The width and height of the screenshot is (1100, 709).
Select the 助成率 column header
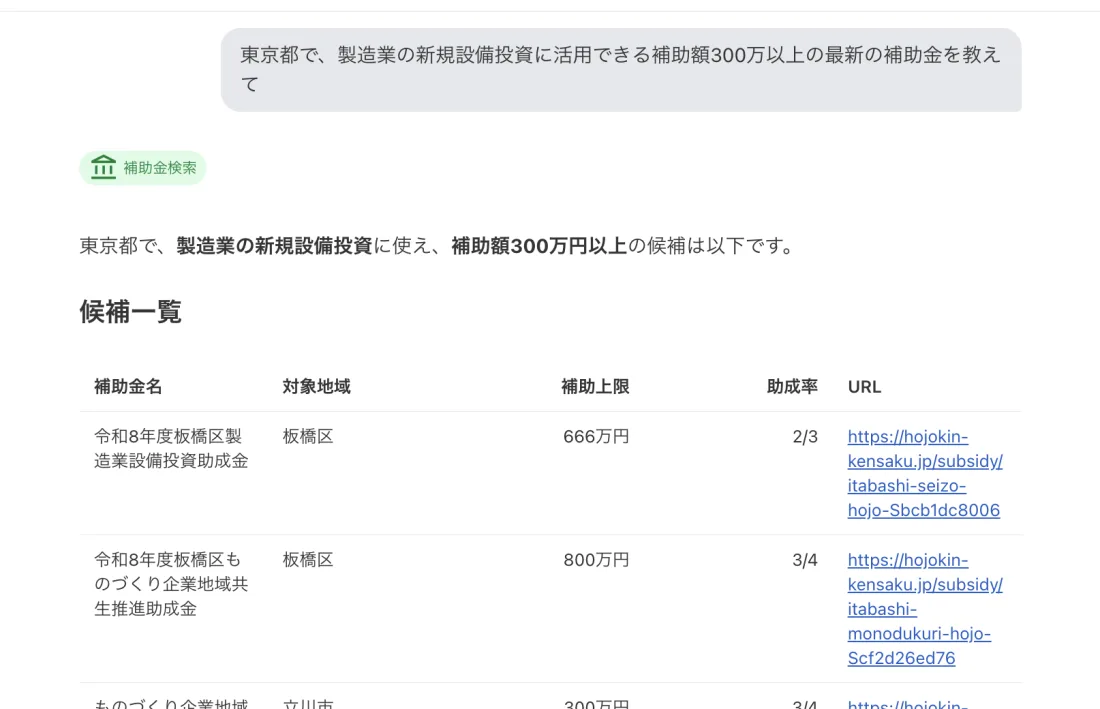pyautogui.click(x=792, y=386)
